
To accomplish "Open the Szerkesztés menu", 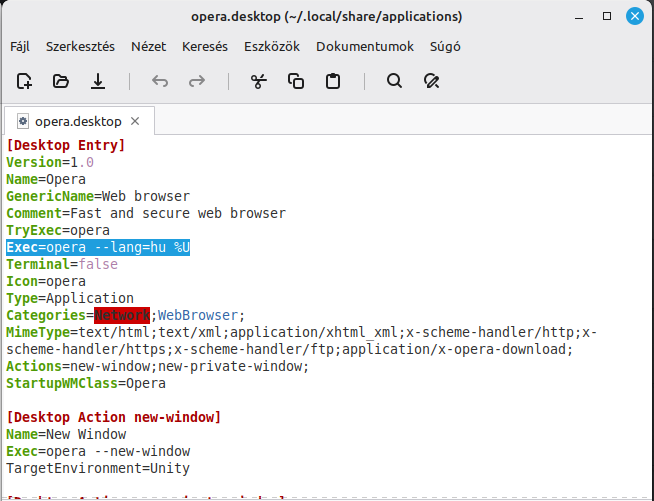I will click(78, 46).
